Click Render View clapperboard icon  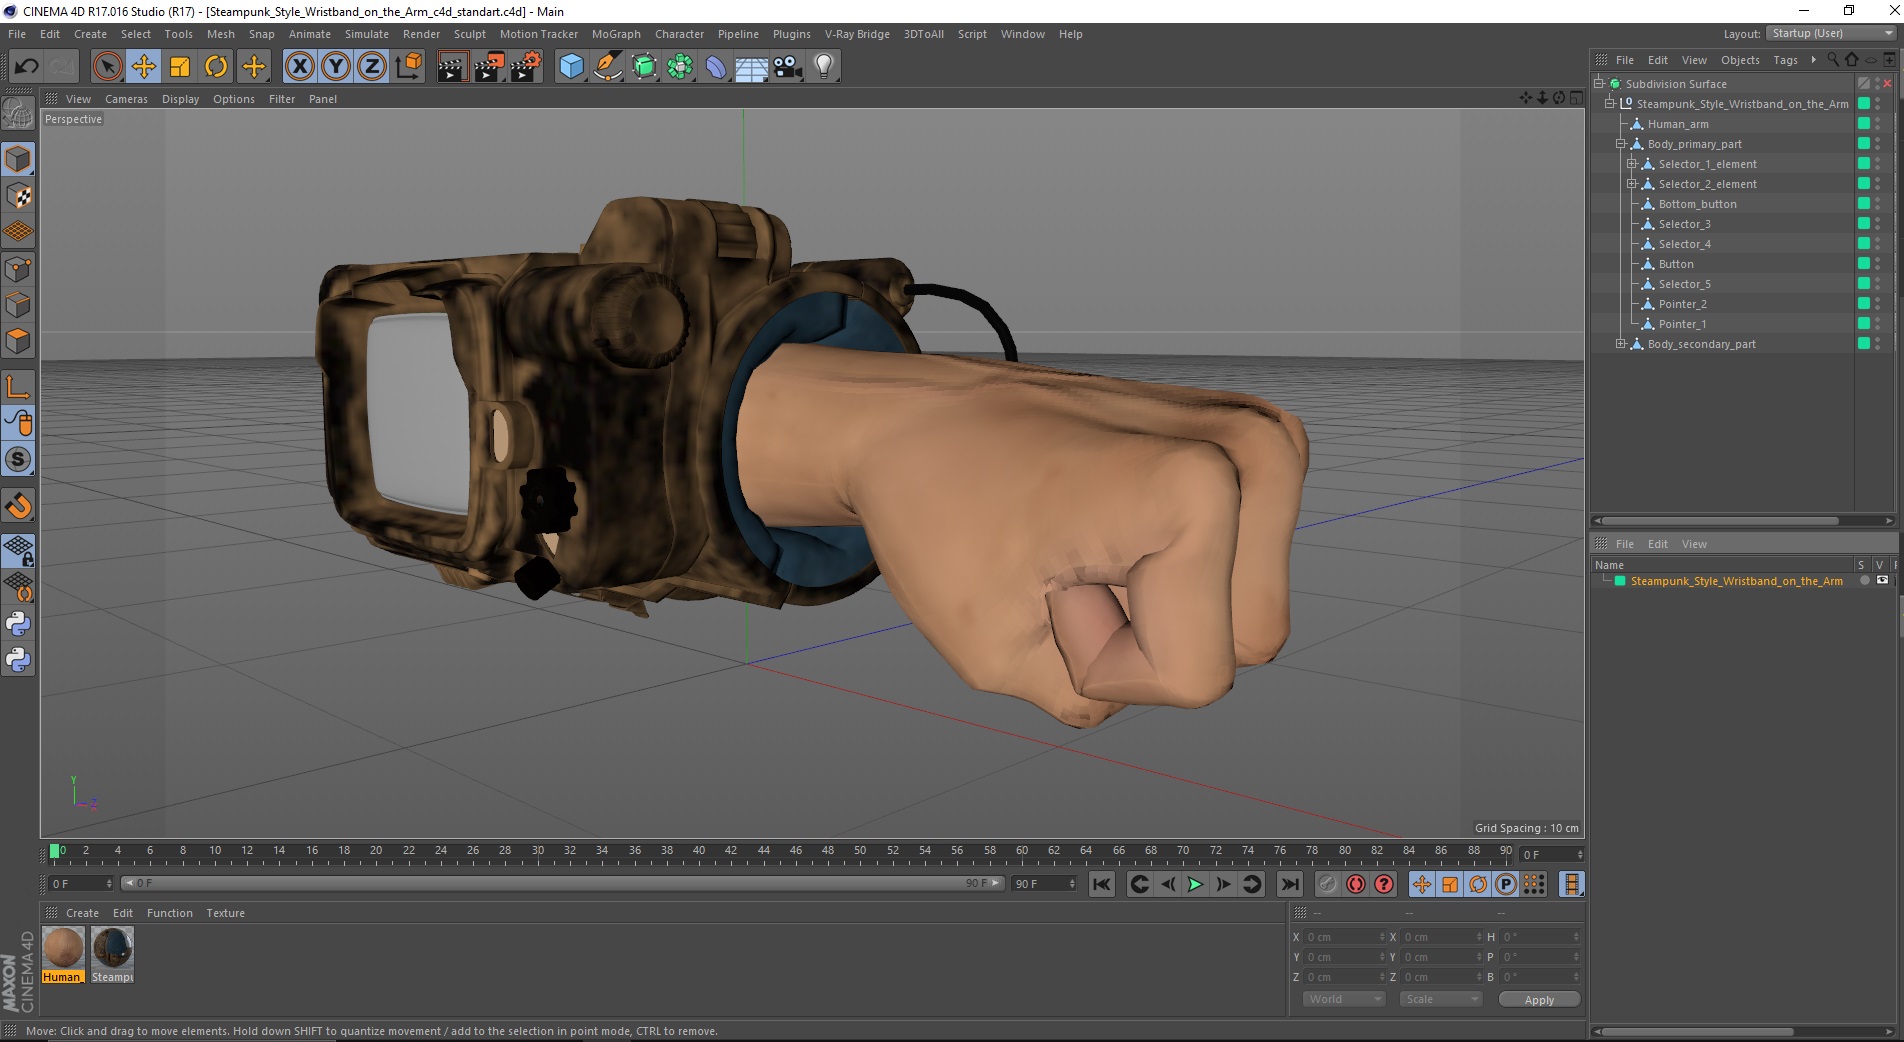pos(452,67)
